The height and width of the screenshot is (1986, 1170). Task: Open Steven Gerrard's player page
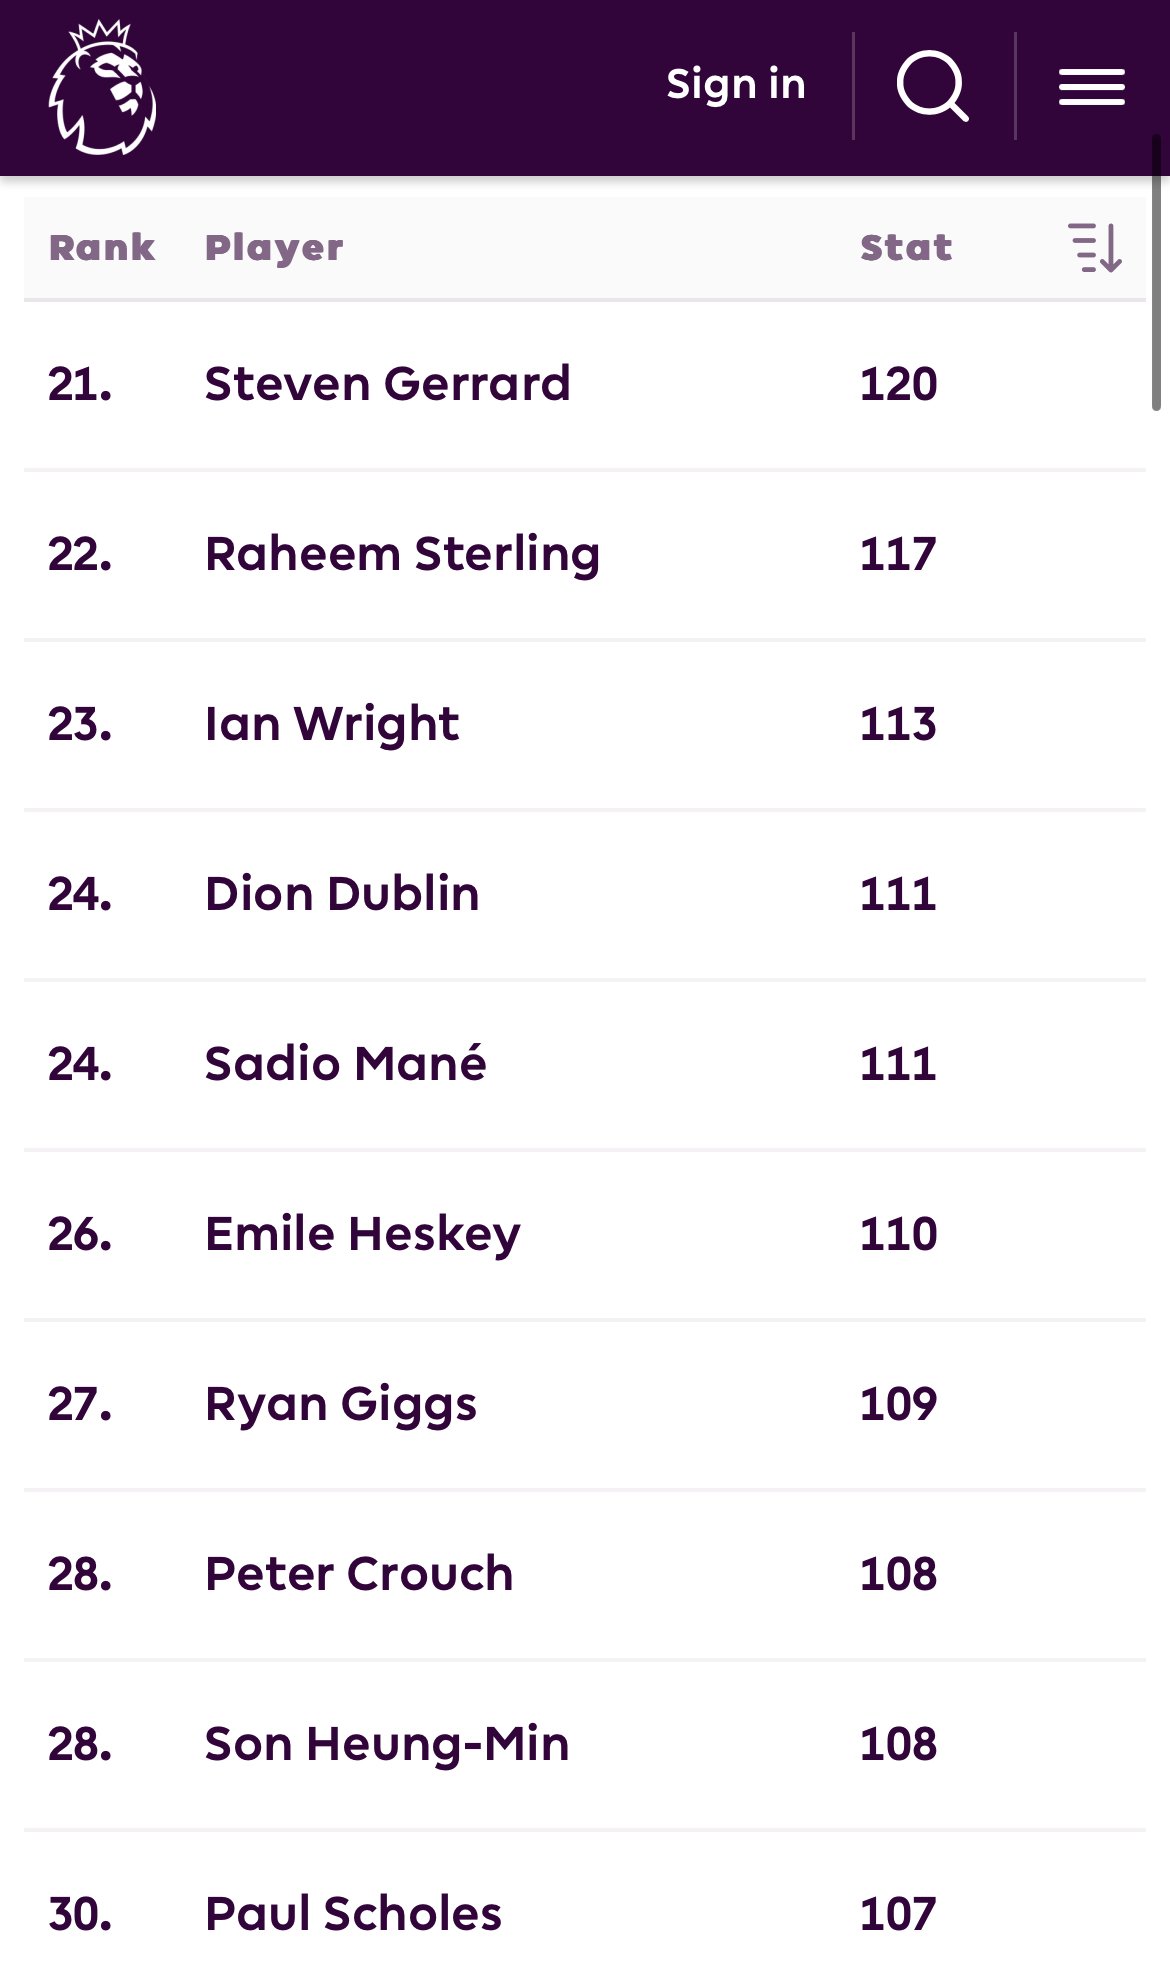[x=388, y=384]
